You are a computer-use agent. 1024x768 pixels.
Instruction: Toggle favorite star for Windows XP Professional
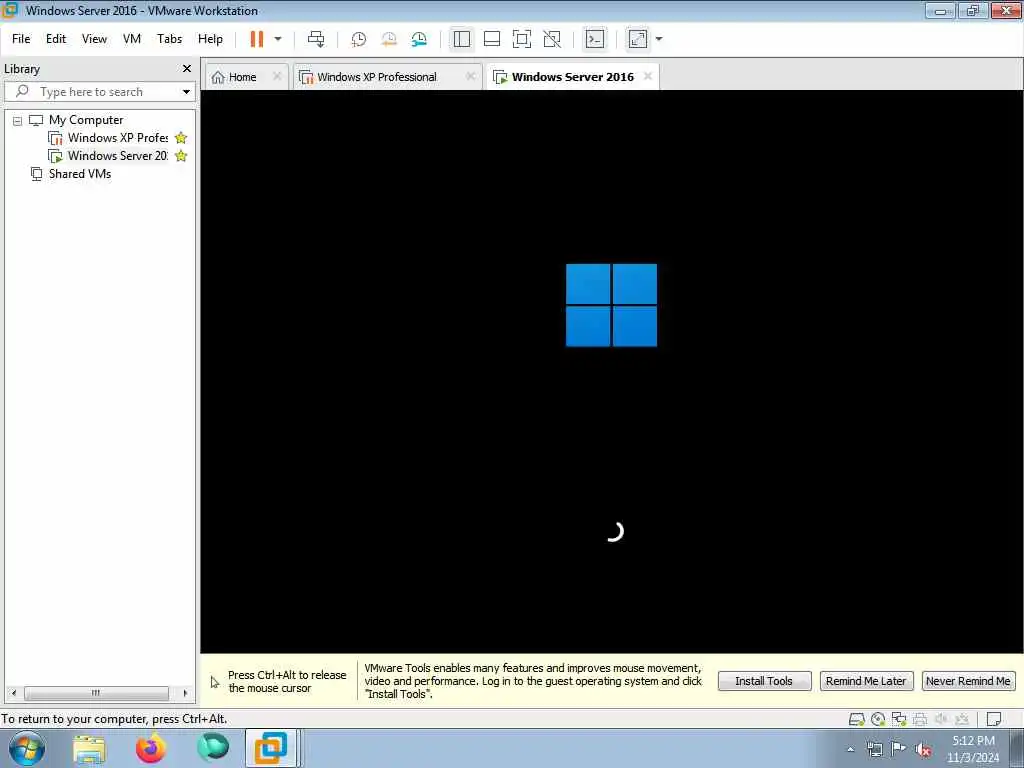(x=181, y=138)
